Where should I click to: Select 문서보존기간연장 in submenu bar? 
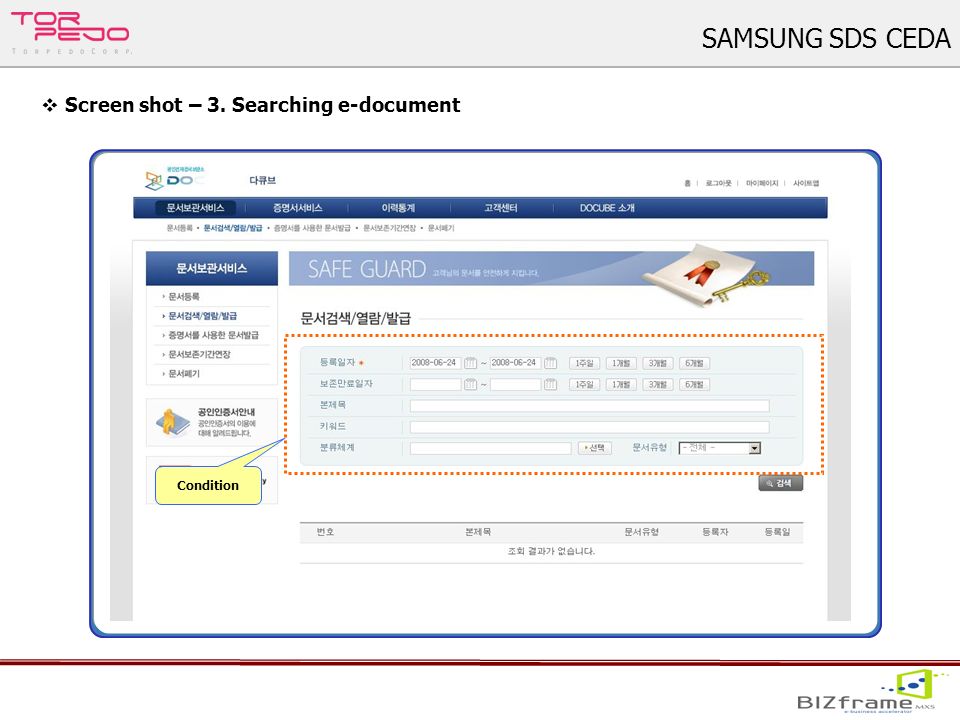389,228
